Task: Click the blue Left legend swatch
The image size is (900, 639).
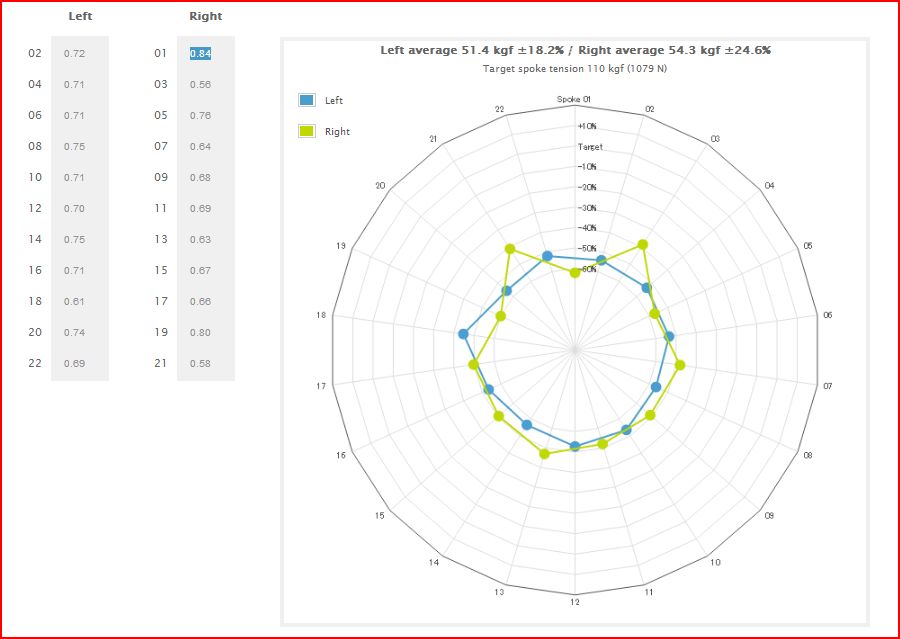Action: pyautogui.click(x=307, y=100)
